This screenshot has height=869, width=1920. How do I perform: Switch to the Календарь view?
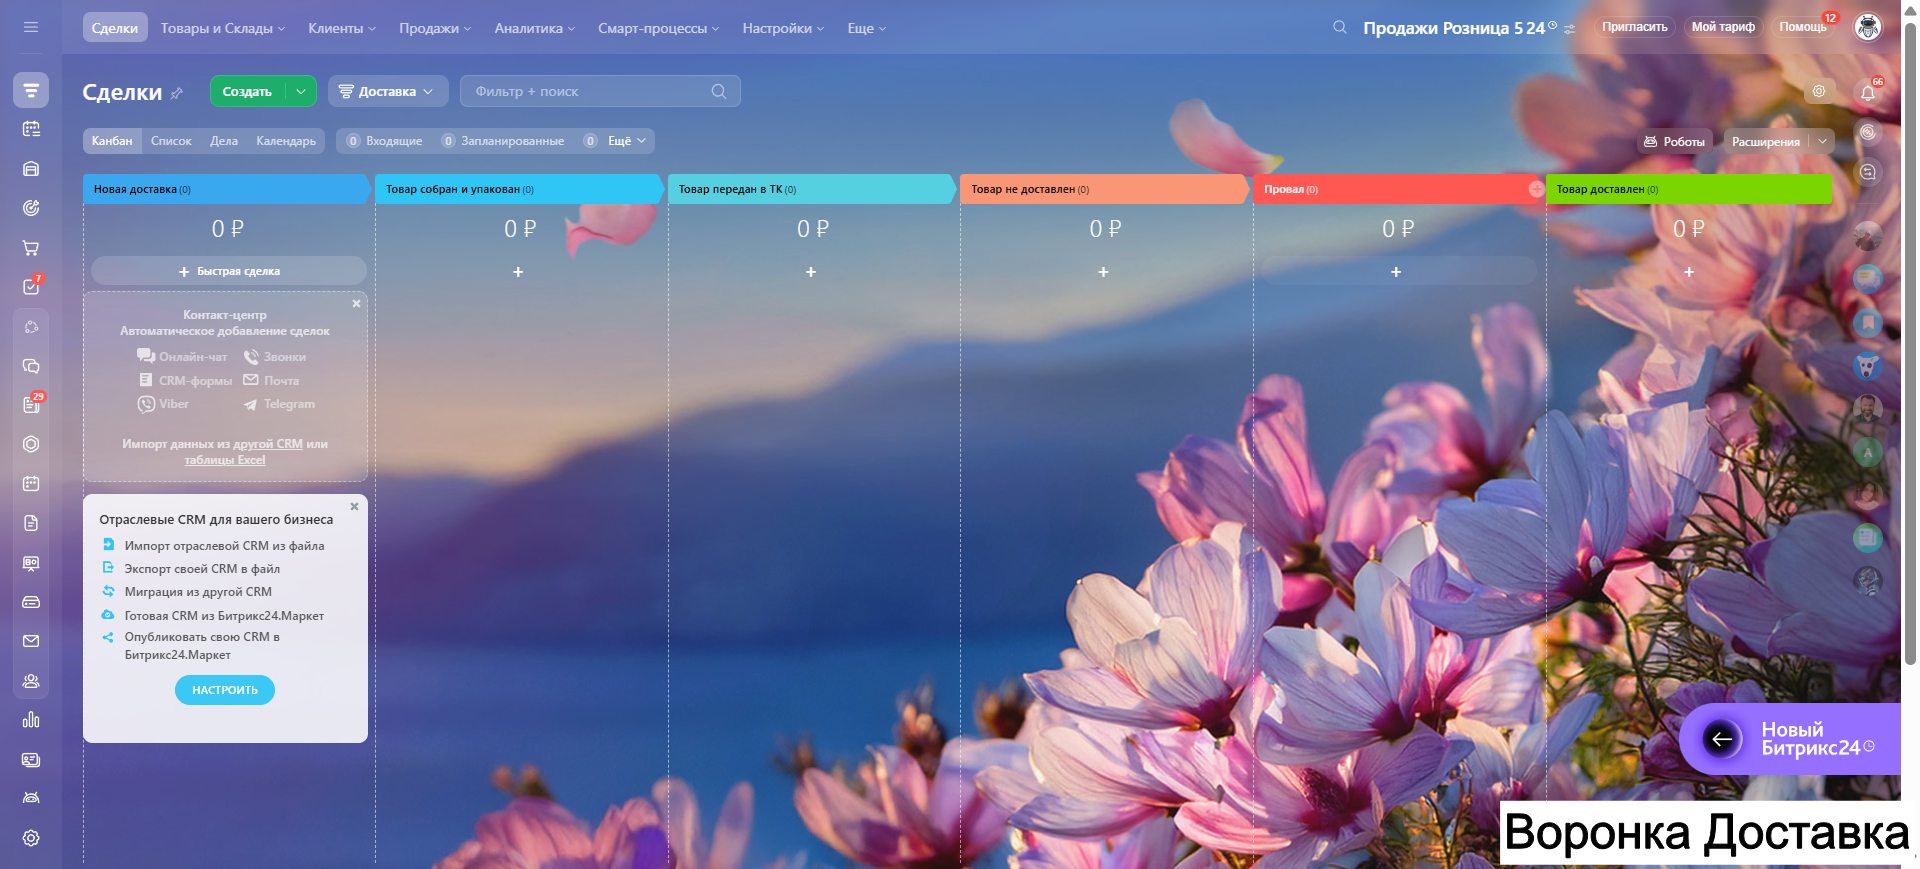coord(286,141)
